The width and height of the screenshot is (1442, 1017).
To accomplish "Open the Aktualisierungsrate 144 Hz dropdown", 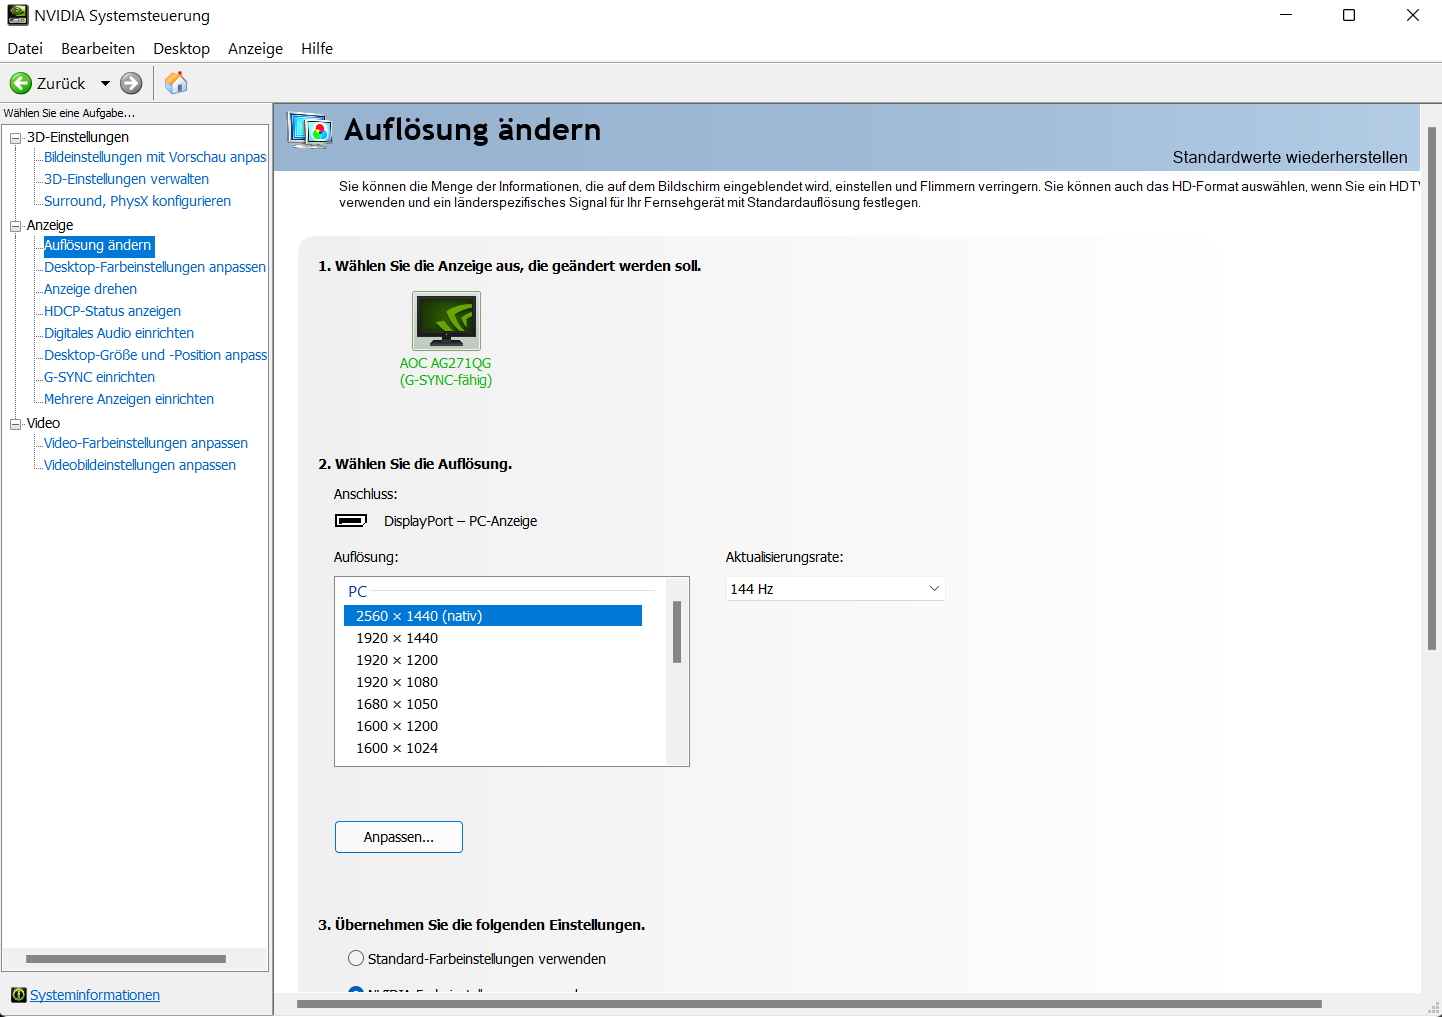I will tap(835, 589).
